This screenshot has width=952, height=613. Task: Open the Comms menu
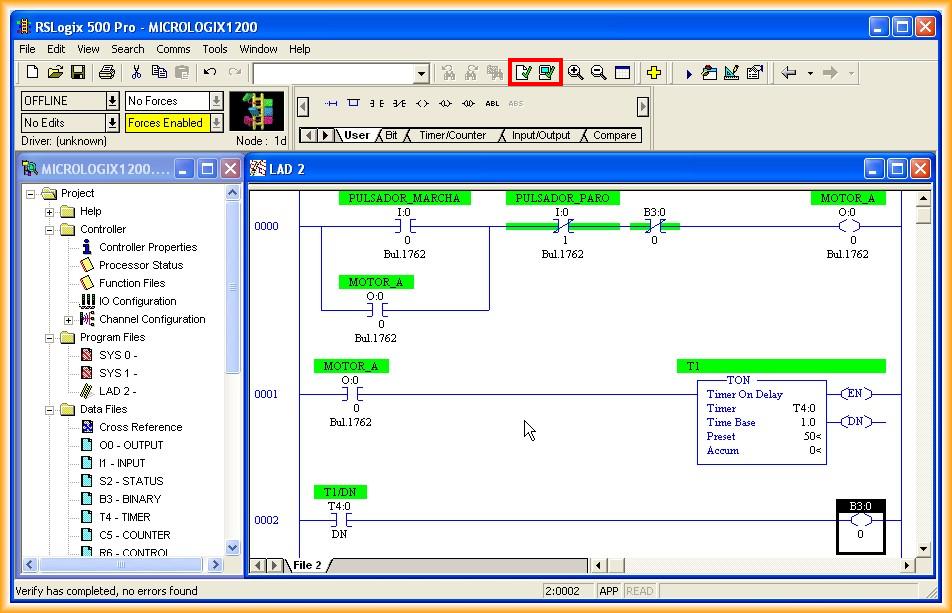(173, 48)
